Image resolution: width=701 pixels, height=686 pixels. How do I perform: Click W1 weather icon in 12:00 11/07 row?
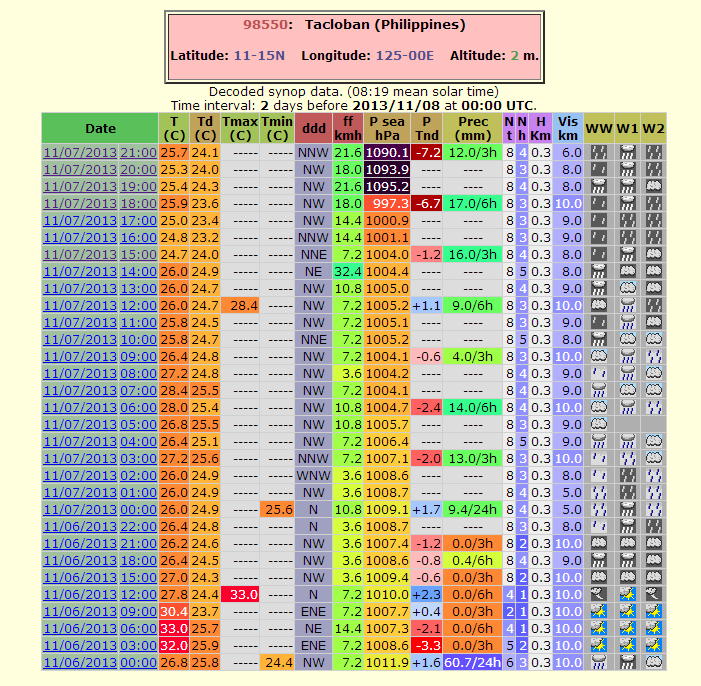tap(627, 305)
